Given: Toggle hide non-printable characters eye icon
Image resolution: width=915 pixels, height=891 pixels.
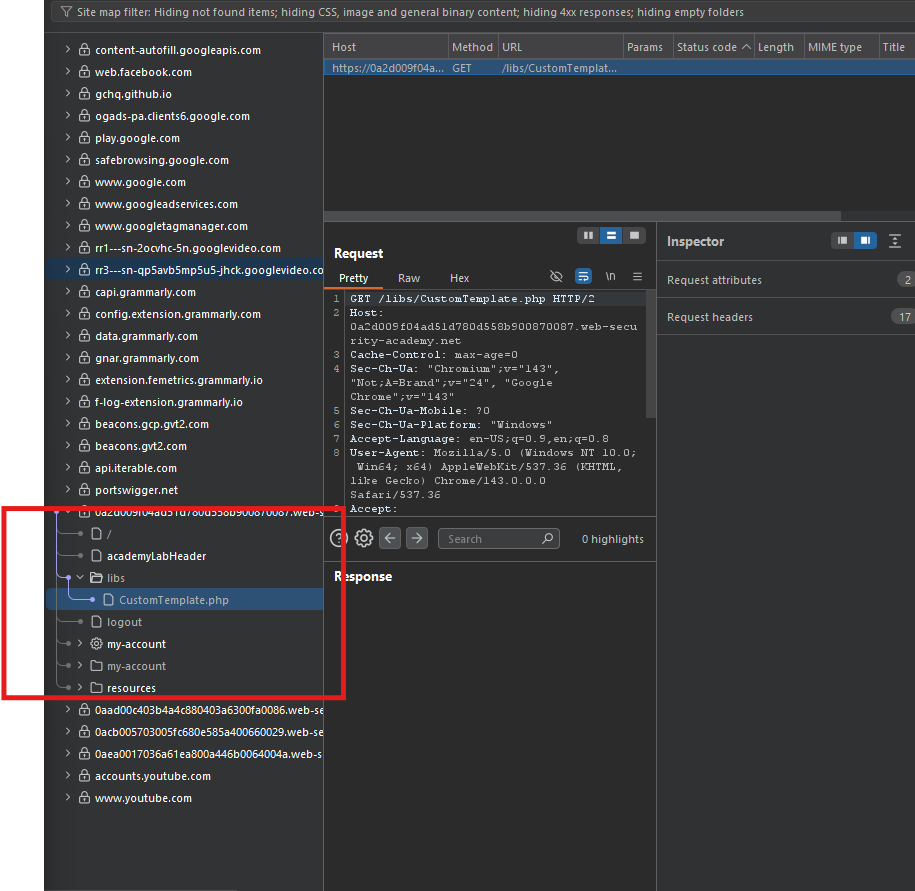Looking at the screenshot, I should pos(556,276).
